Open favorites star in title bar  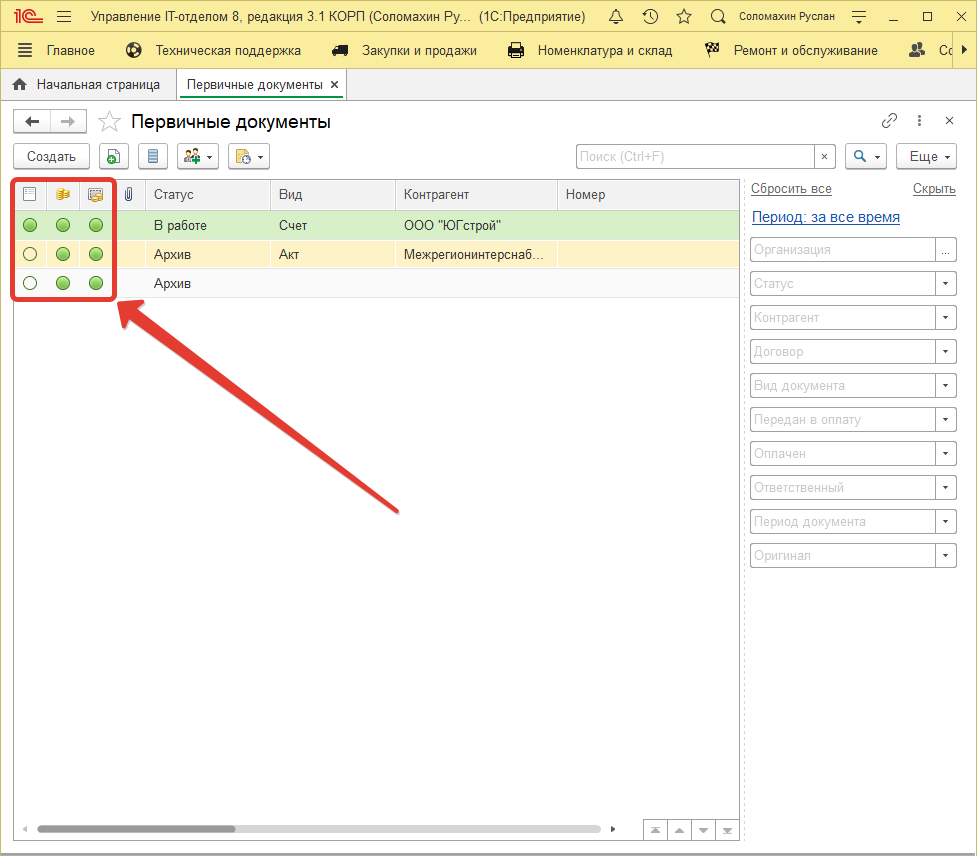[684, 17]
